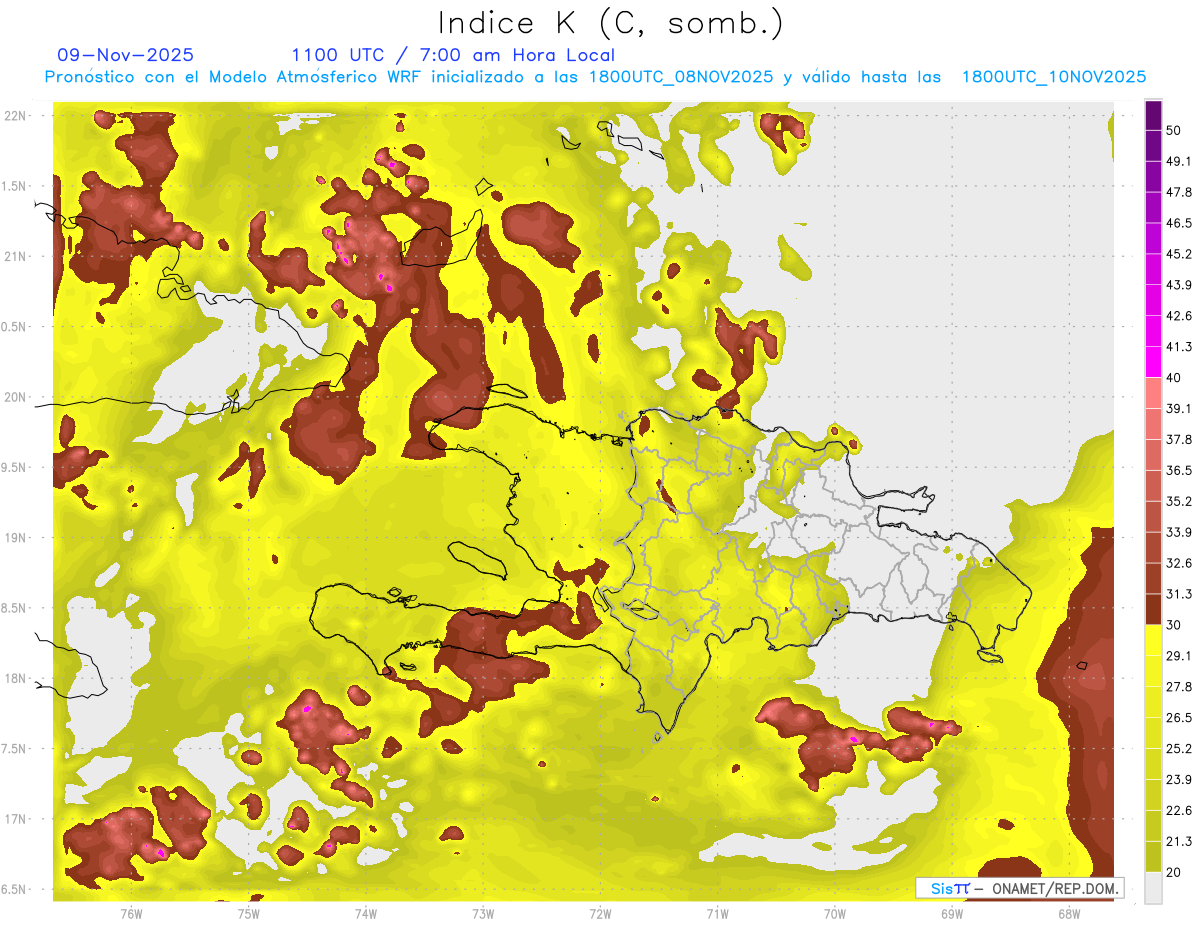Select the gray legend band below 20

[1154, 887]
